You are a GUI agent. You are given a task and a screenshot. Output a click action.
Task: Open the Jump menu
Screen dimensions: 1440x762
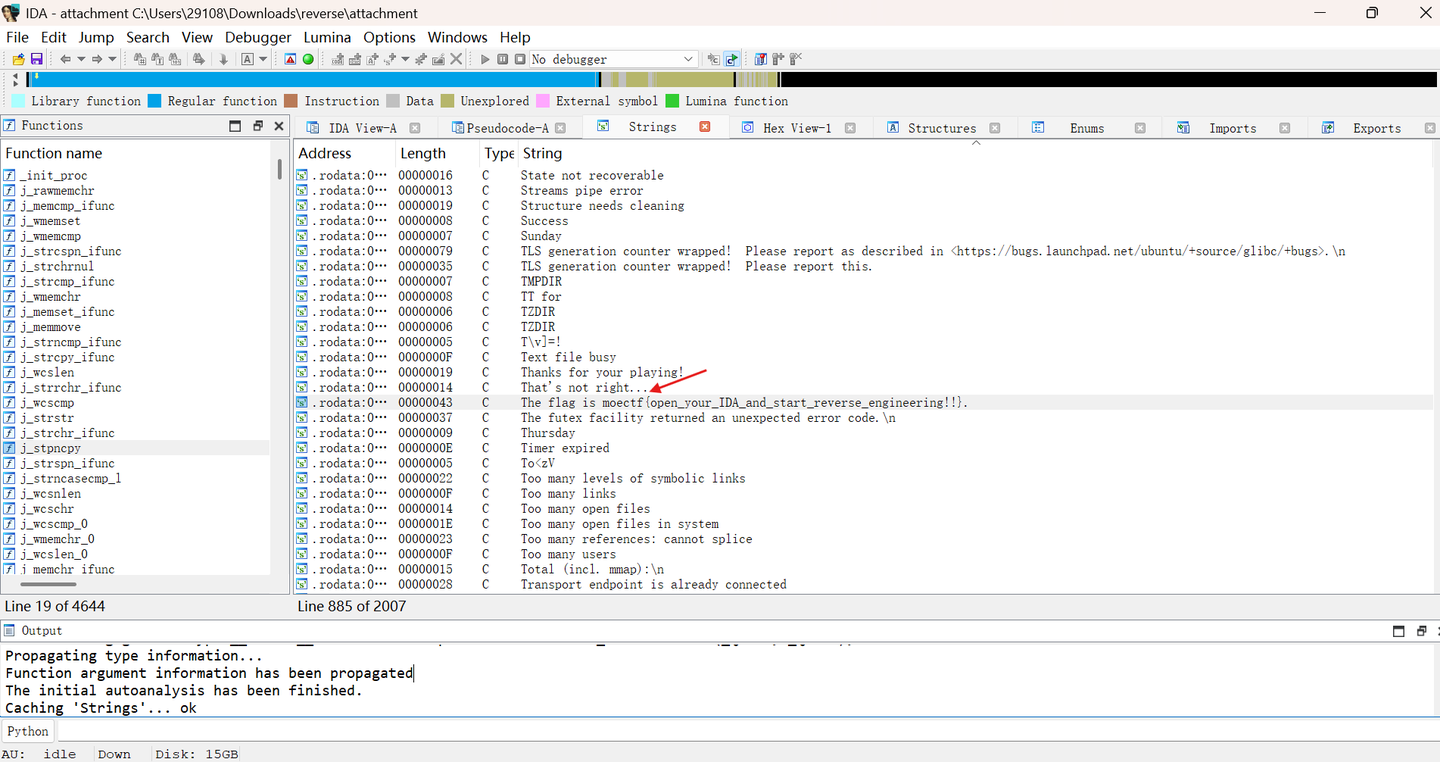tap(96, 37)
